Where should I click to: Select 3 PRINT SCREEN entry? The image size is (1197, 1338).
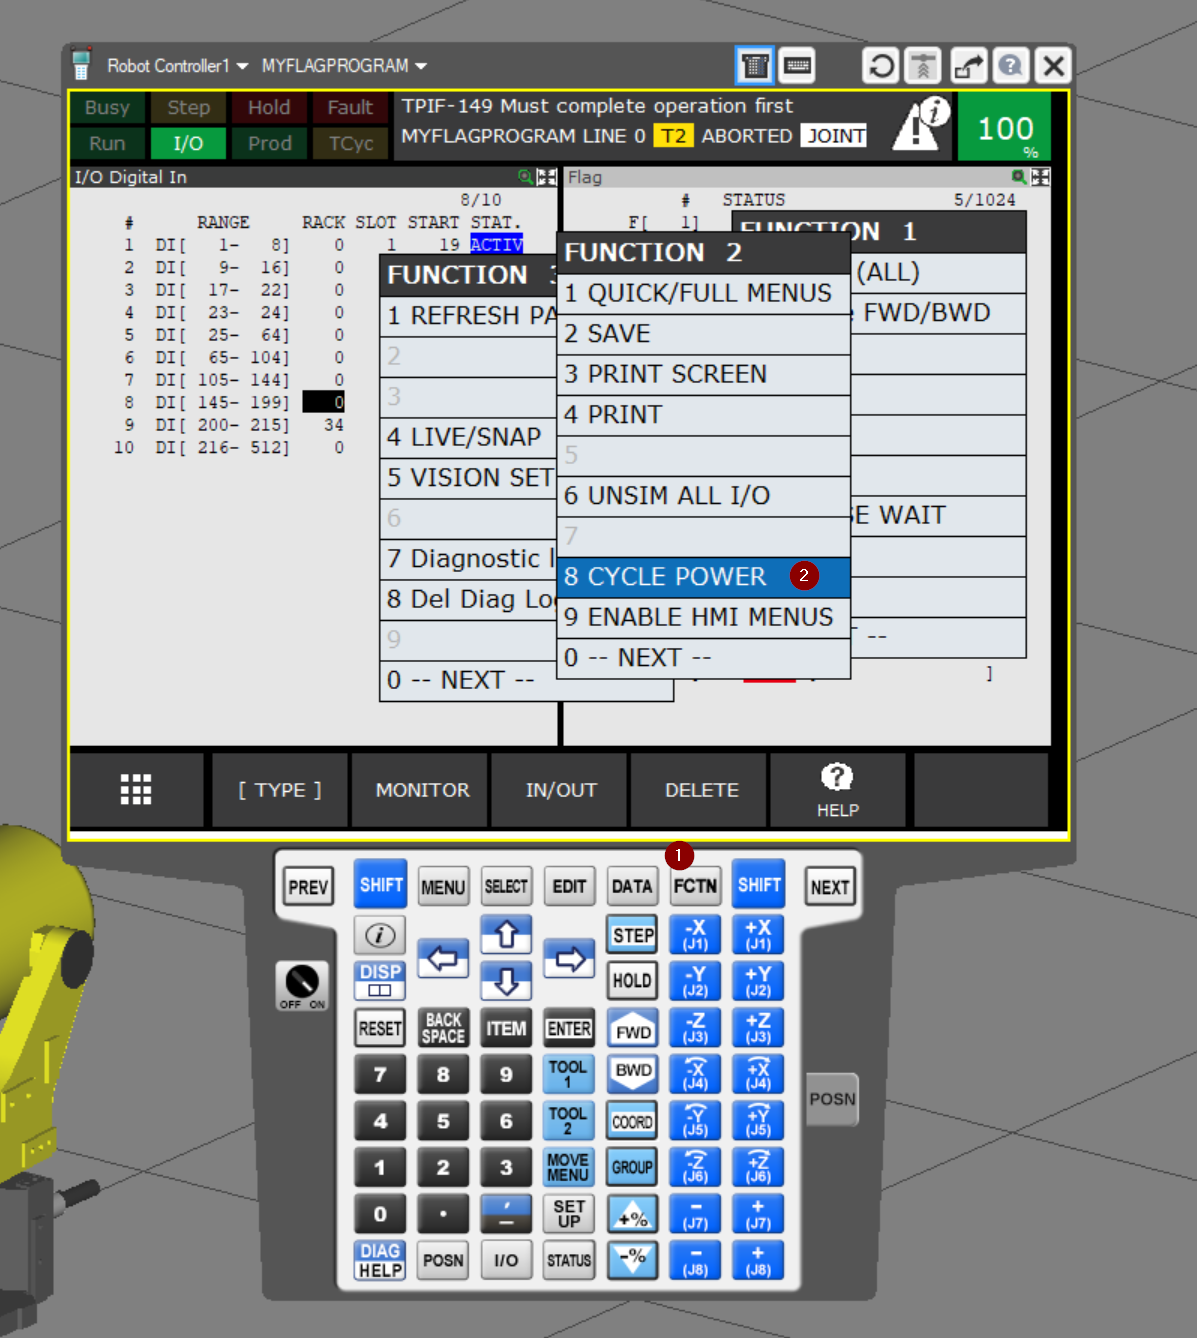(x=703, y=374)
